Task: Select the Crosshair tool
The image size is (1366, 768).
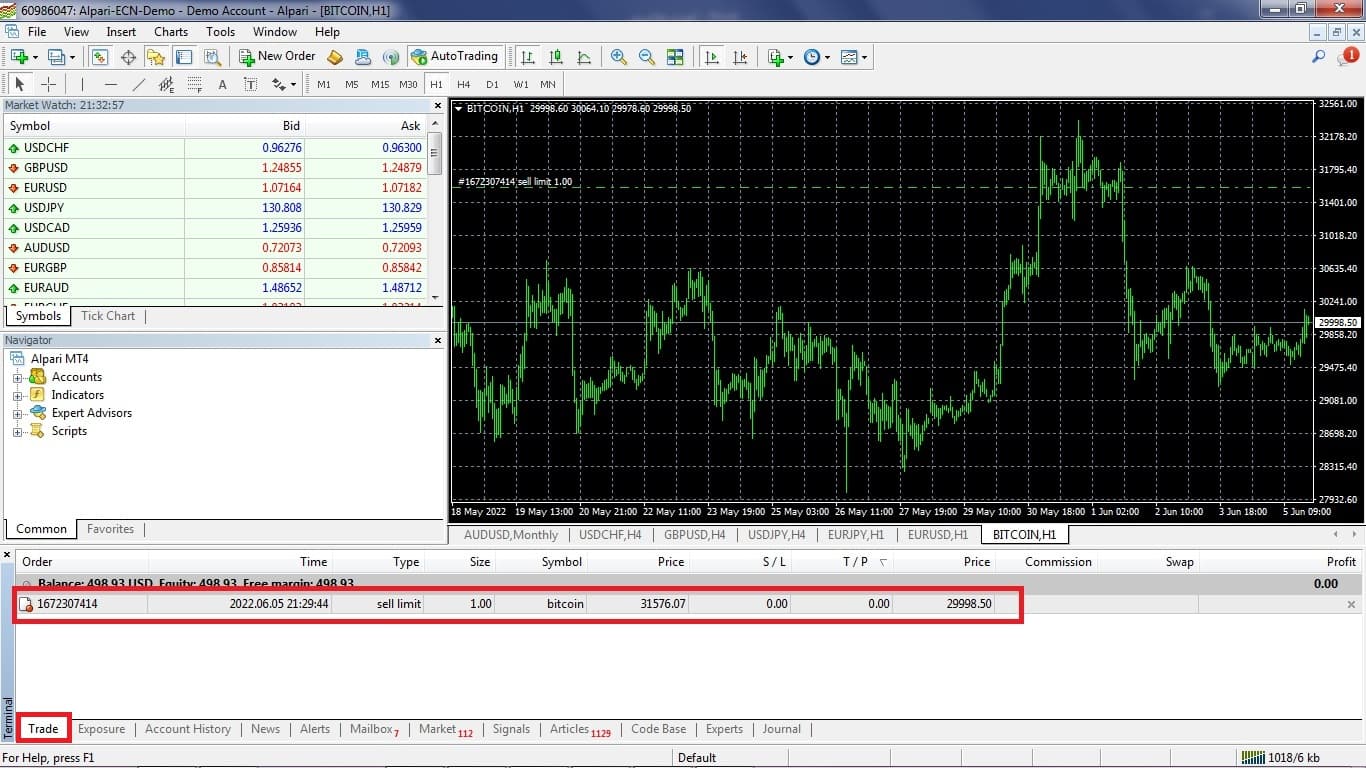Action: coord(48,85)
